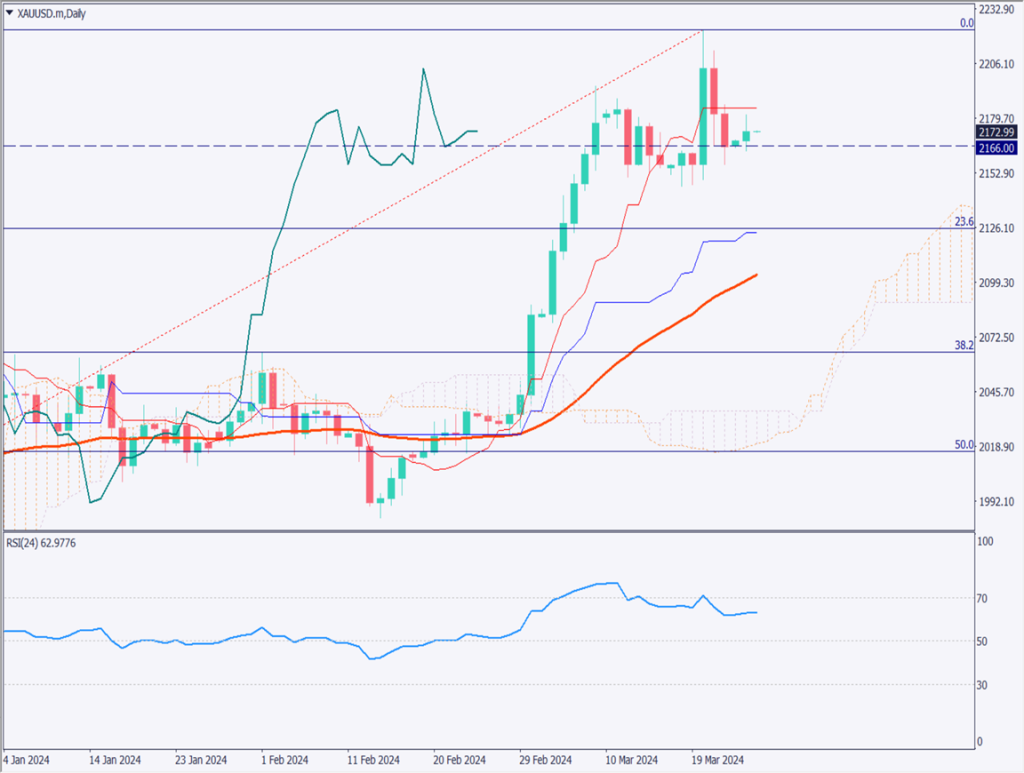
Task: Select the current price tag 2172.99
Action: tap(995, 132)
